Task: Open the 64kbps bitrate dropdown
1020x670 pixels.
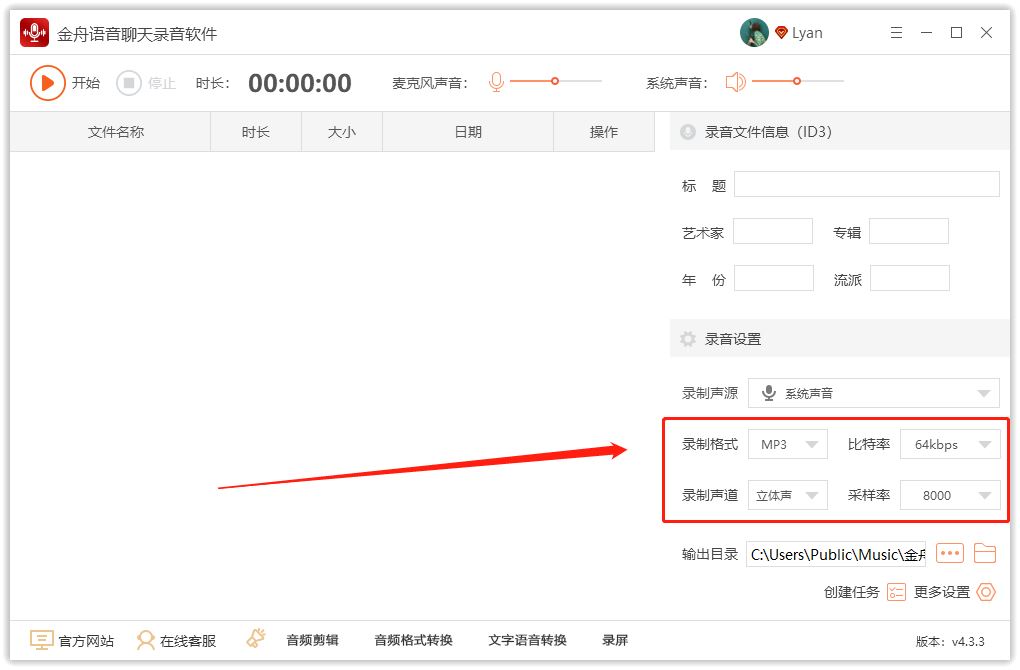Action: point(949,444)
